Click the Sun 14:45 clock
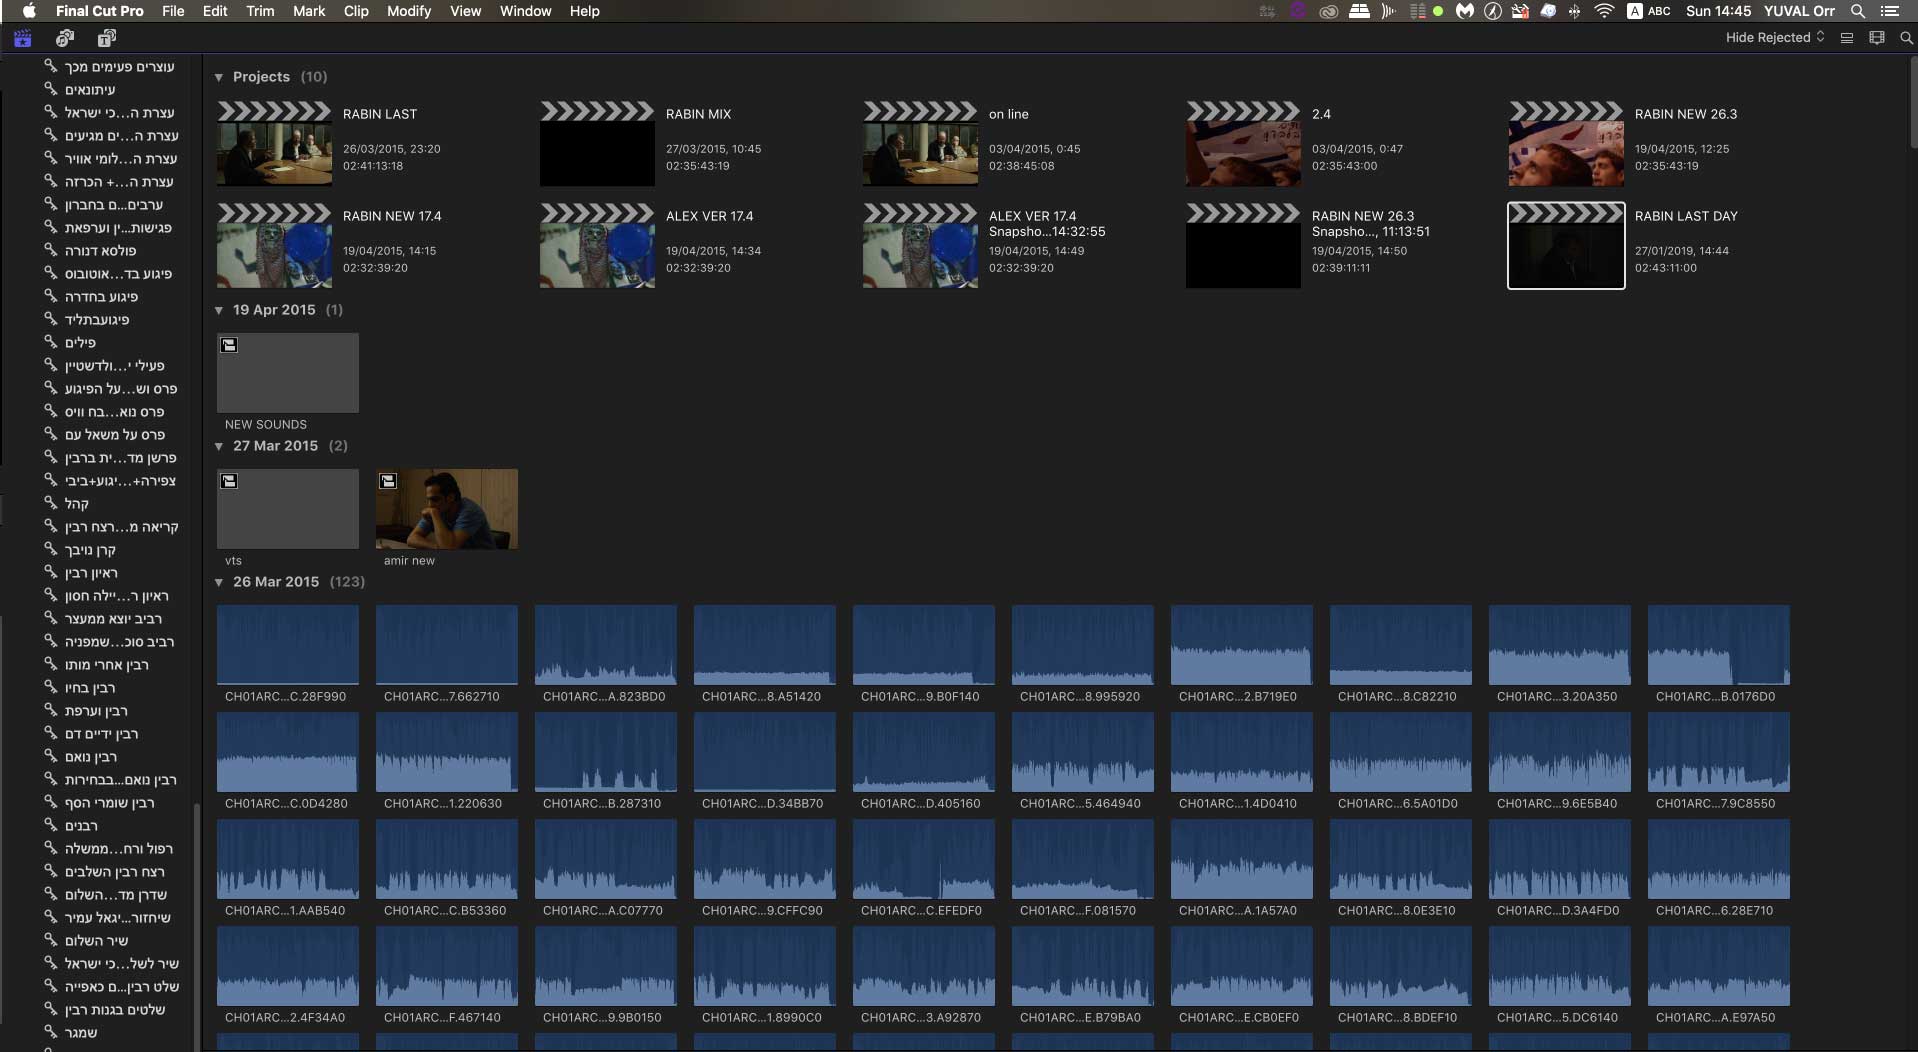 [x=1718, y=11]
